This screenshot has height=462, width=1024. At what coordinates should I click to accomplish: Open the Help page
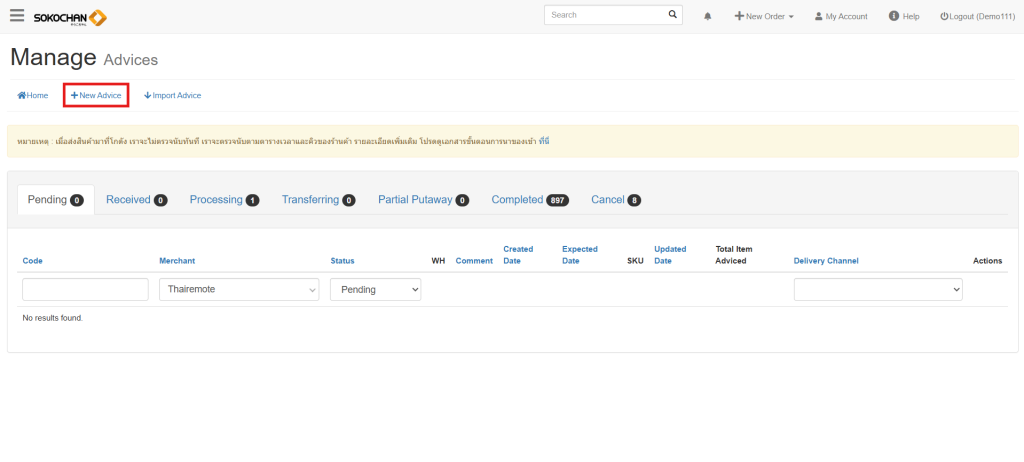[x=904, y=17]
